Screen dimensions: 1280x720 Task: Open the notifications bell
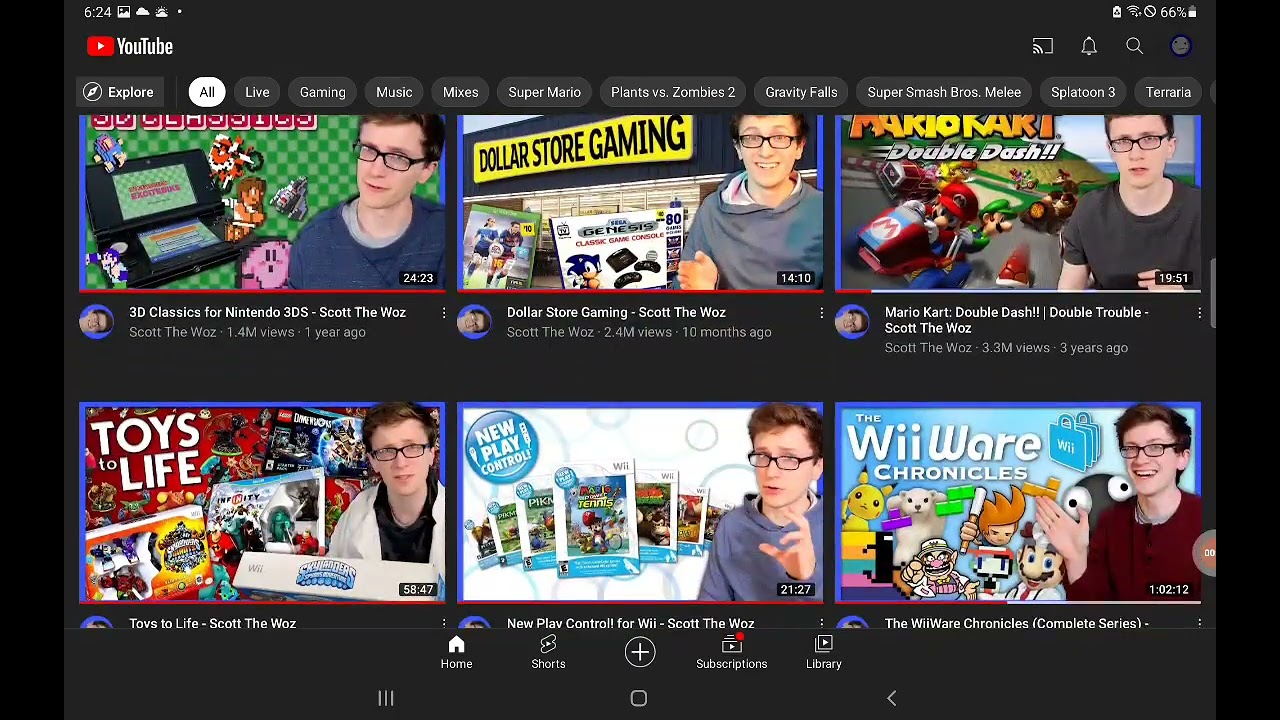[x=1089, y=46]
